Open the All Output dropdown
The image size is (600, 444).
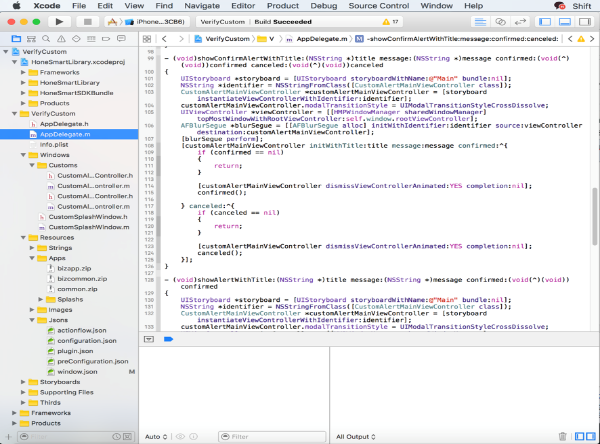pos(356,437)
